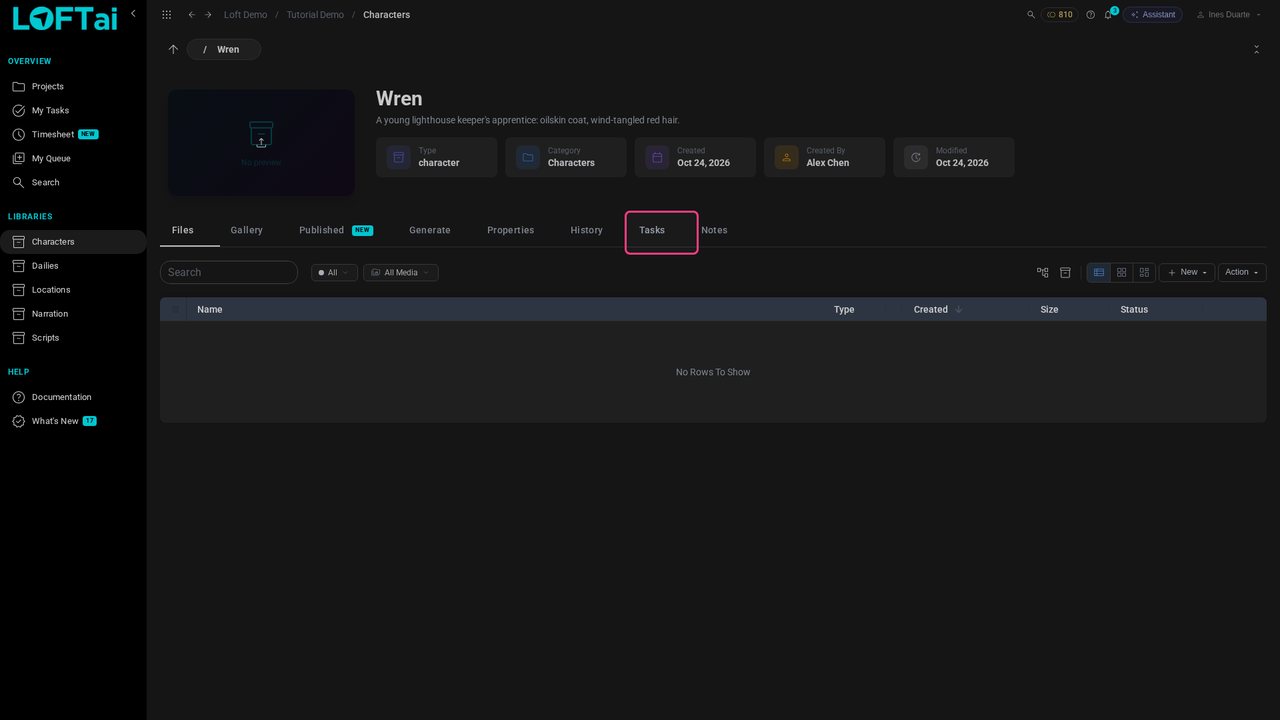Open the New dropdown button
The image size is (1280, 720).
click(1187, 272)
